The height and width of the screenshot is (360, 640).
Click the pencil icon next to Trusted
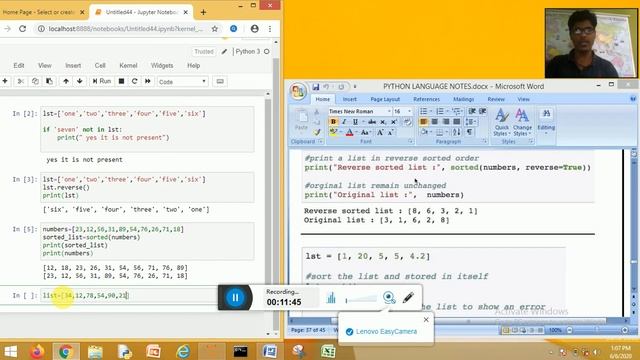224,51
